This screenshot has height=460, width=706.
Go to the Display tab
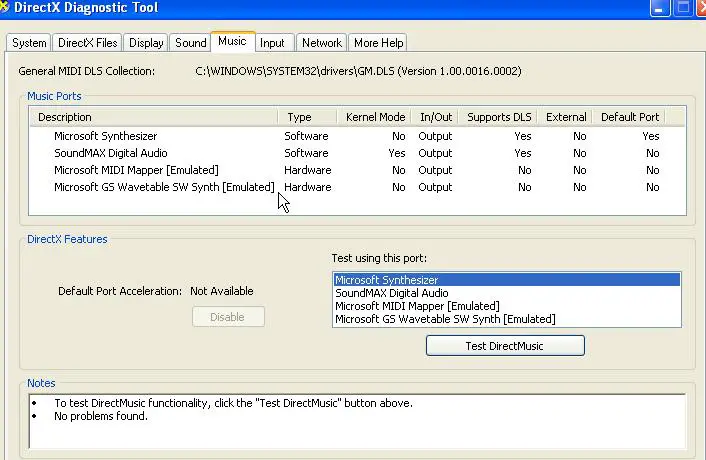146,43
